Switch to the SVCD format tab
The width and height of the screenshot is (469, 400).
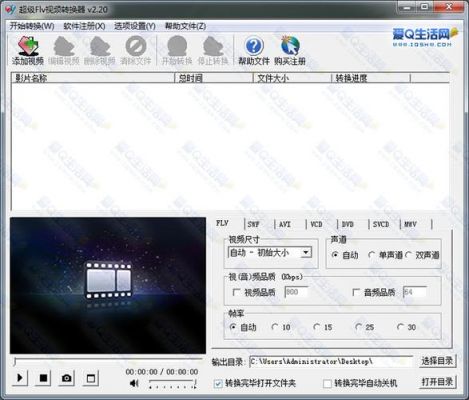[381, 224]
